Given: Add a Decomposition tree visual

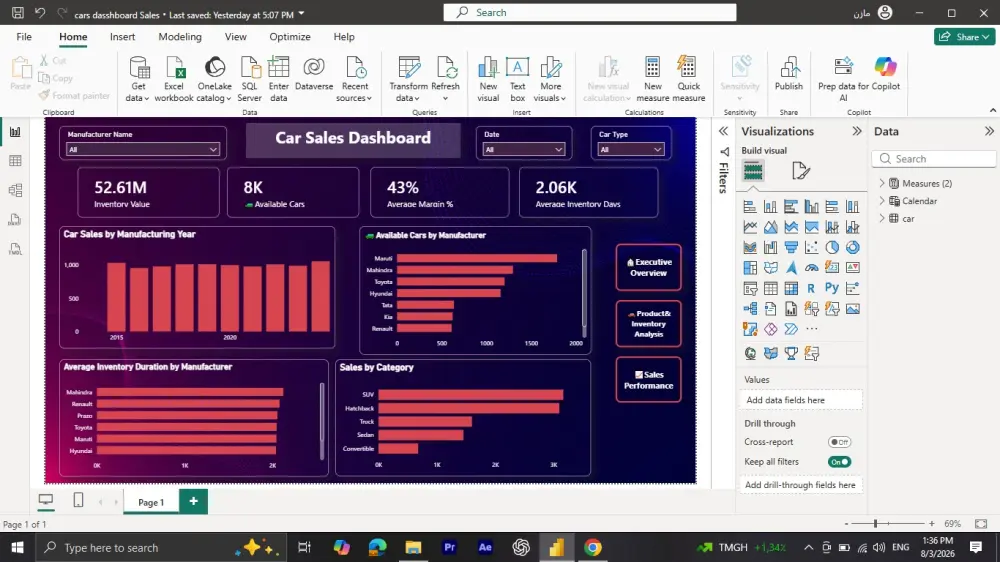Looking at the screenshot, I should (x=750, y=309).
